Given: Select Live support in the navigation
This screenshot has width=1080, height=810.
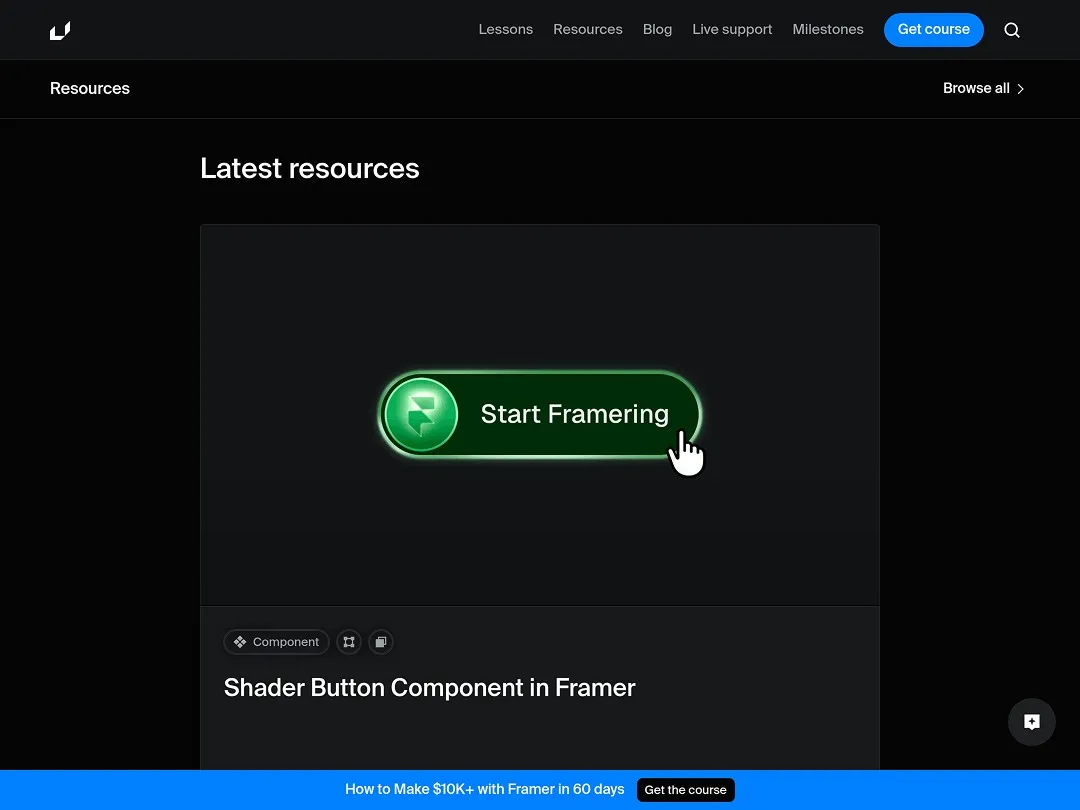Looking at the screenshot, I should 732,30.
